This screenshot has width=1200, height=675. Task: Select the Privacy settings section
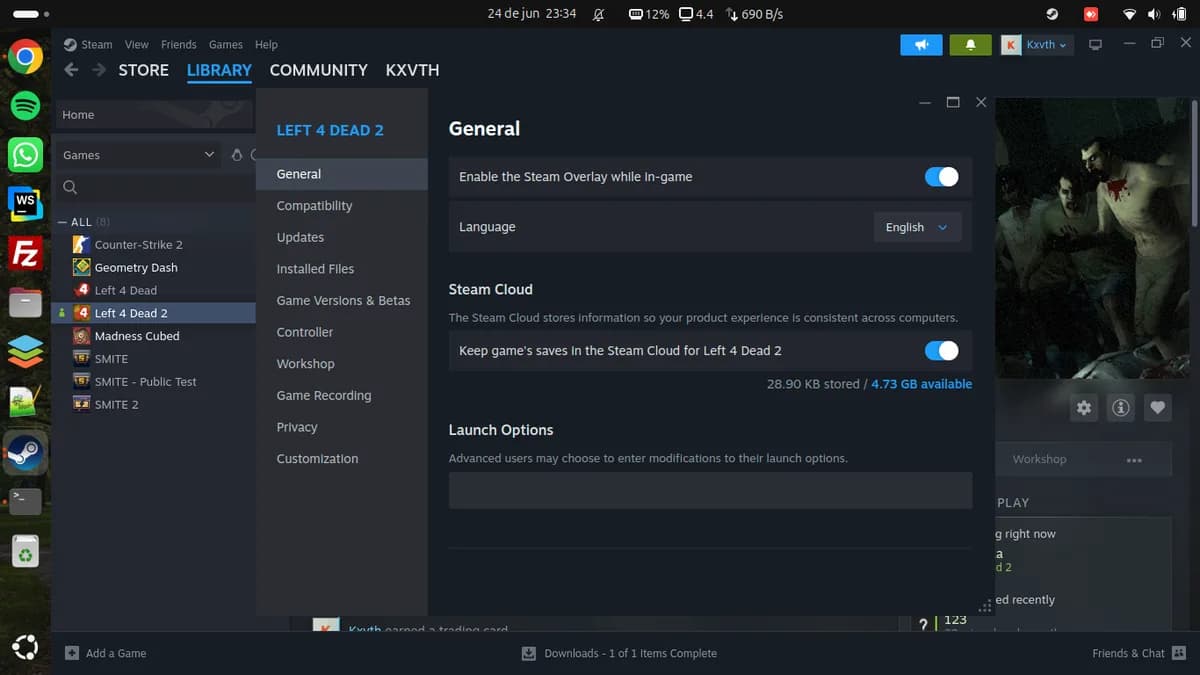[x=342, y=427]
